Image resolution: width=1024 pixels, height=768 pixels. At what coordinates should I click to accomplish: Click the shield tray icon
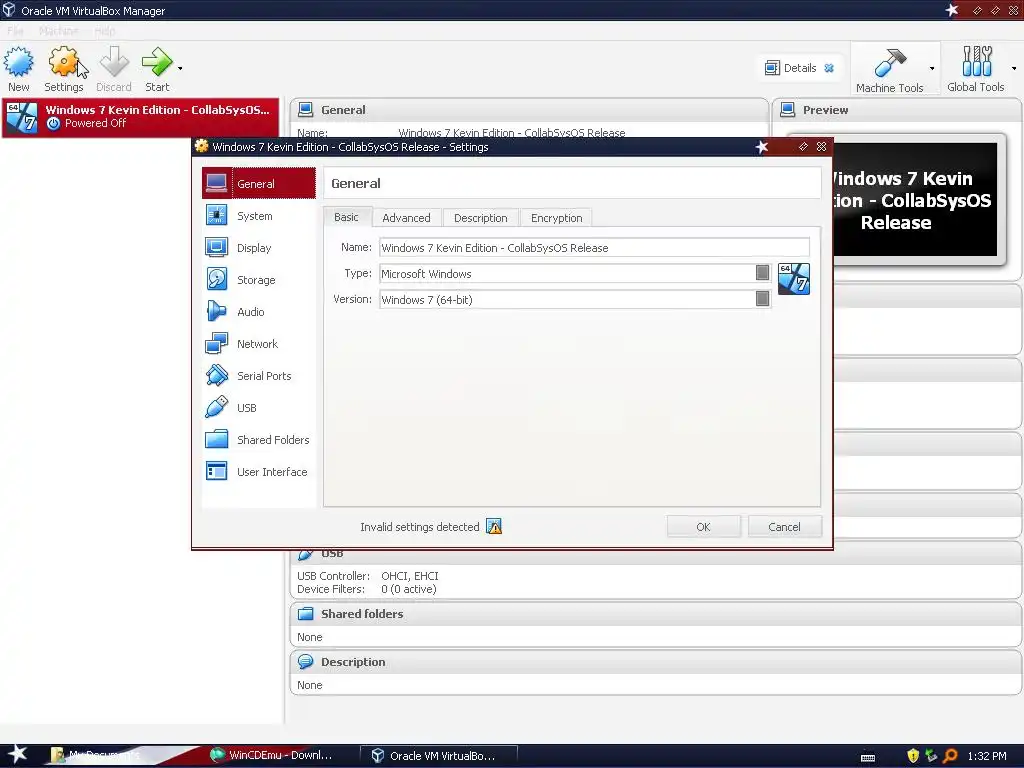pos(913,756)
